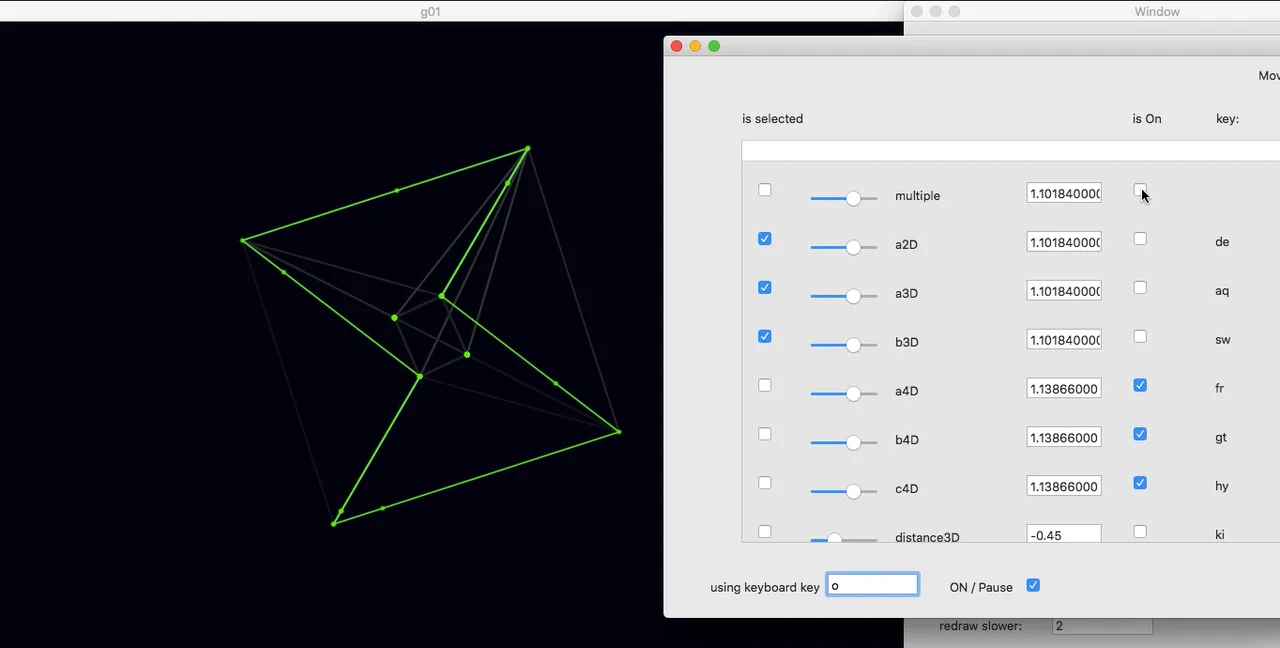
Task: Click the 'sw' key label for b3D
Action: (x=1222, y=340)
